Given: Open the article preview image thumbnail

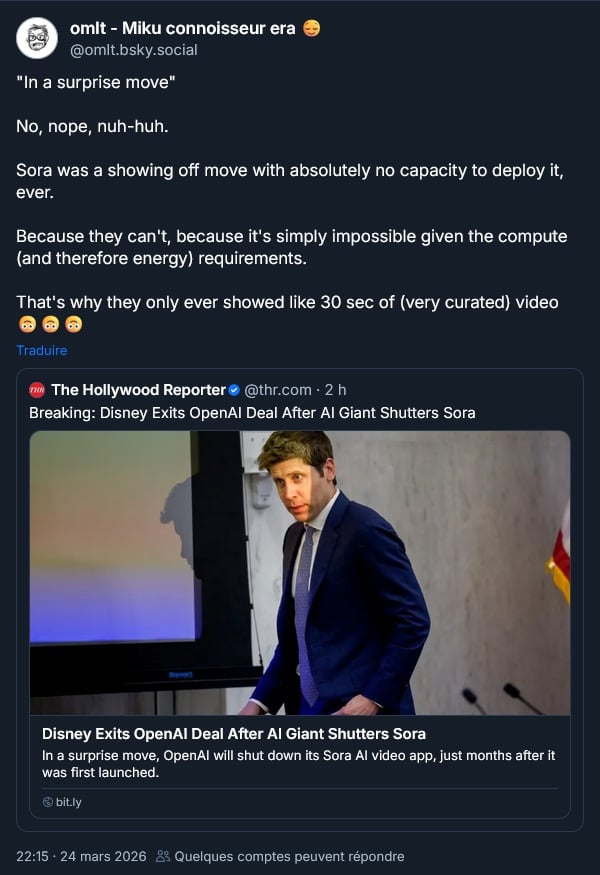Looking at the screenshot, I should tap(299, 572).
